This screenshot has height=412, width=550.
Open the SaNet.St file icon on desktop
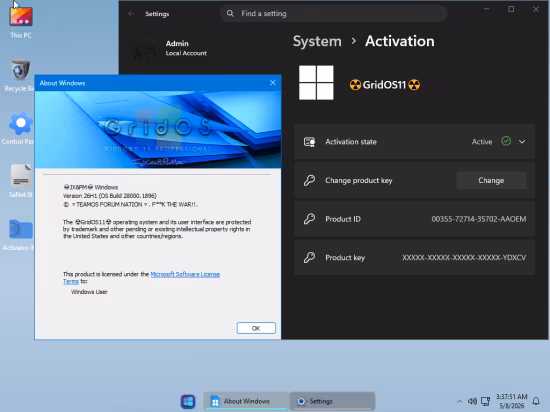20,181
